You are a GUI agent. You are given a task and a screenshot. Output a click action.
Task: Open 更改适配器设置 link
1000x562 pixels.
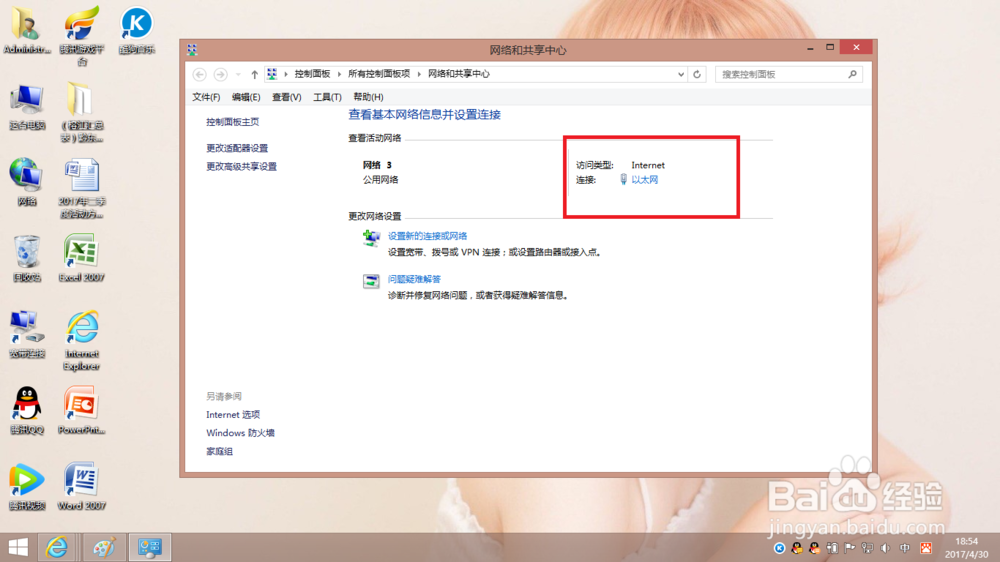click(237, 148)
